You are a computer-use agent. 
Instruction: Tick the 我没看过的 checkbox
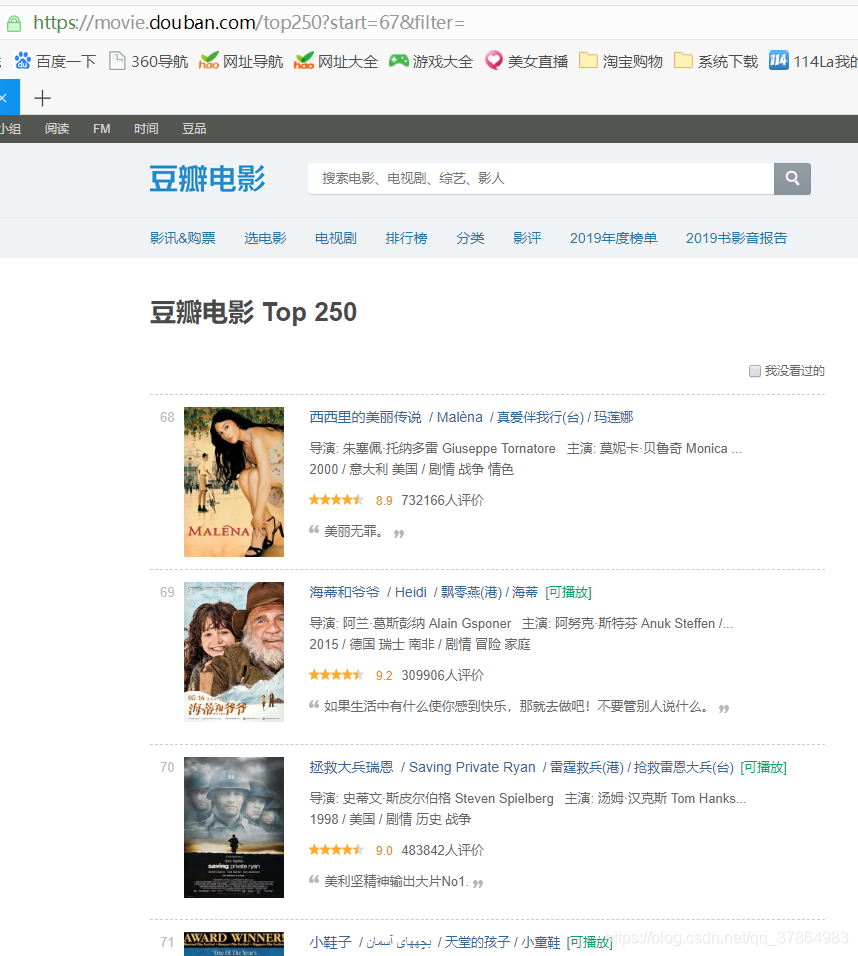(x=754, y=371)
